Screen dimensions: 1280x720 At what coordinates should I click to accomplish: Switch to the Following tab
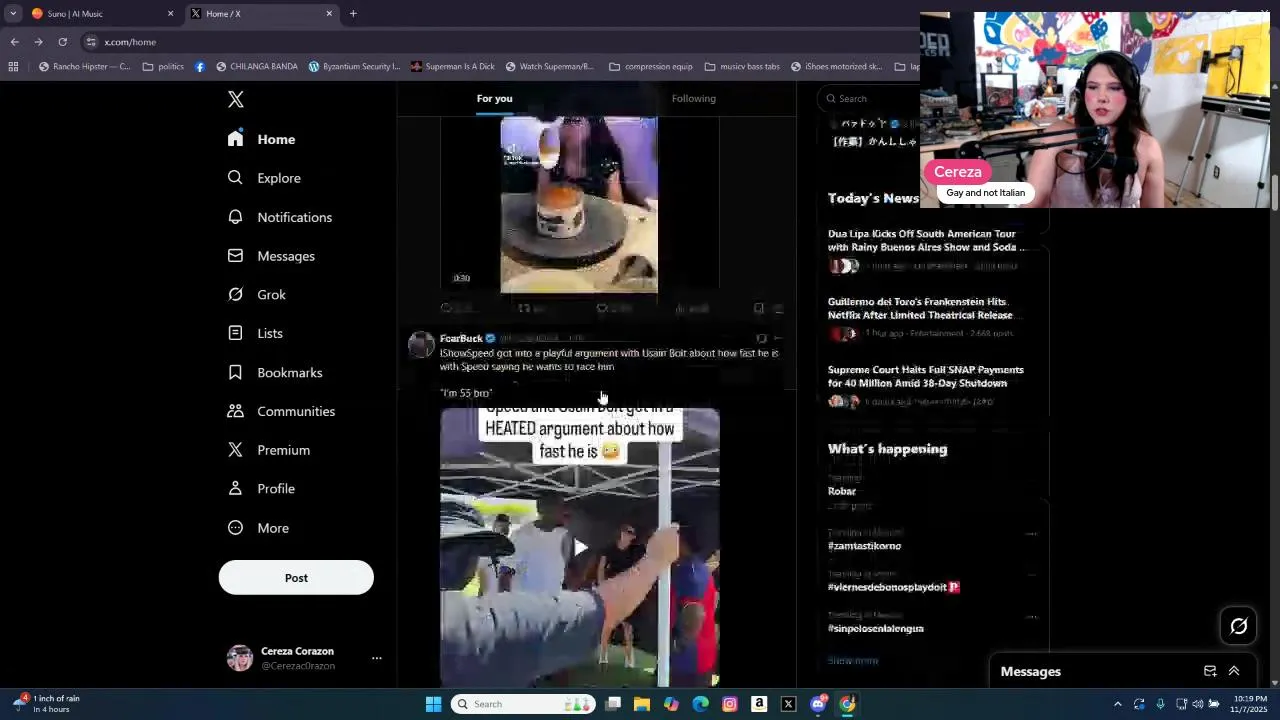coord(694,98)
